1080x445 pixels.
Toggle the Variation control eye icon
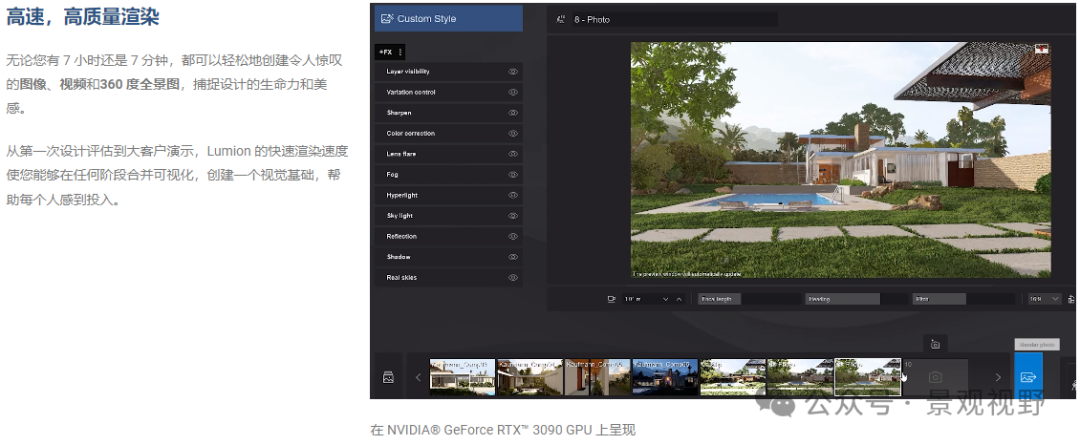(512, 92)
